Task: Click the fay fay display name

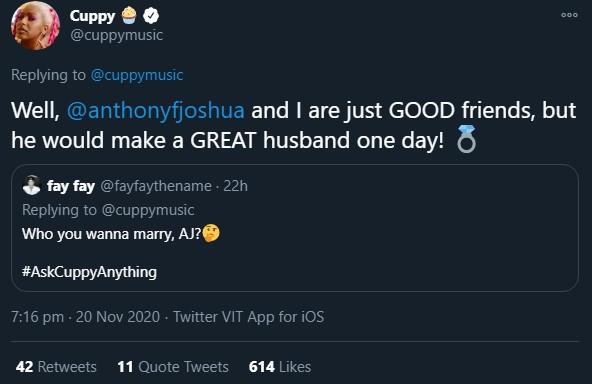Action: point(71,186)
